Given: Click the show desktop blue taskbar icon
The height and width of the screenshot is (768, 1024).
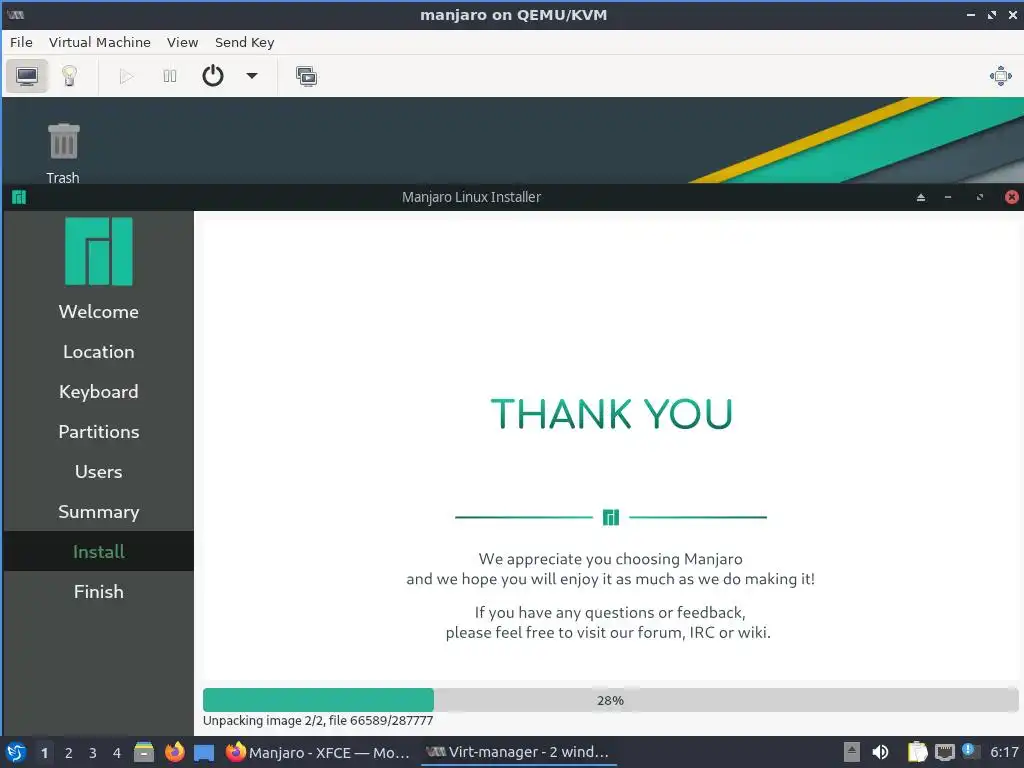Looking at the screenshot, I should click(x=204, y=753).
